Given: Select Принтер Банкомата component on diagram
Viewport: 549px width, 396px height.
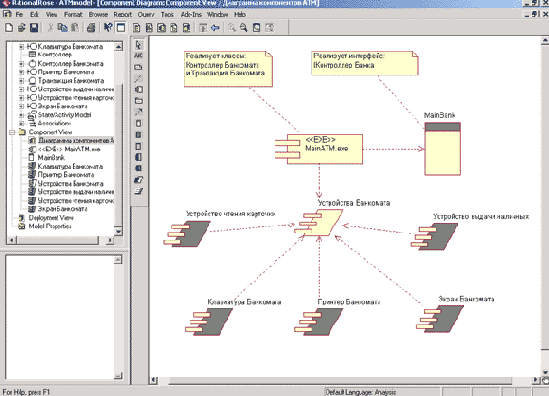Looking at the screenshot, I should (319, 322).
